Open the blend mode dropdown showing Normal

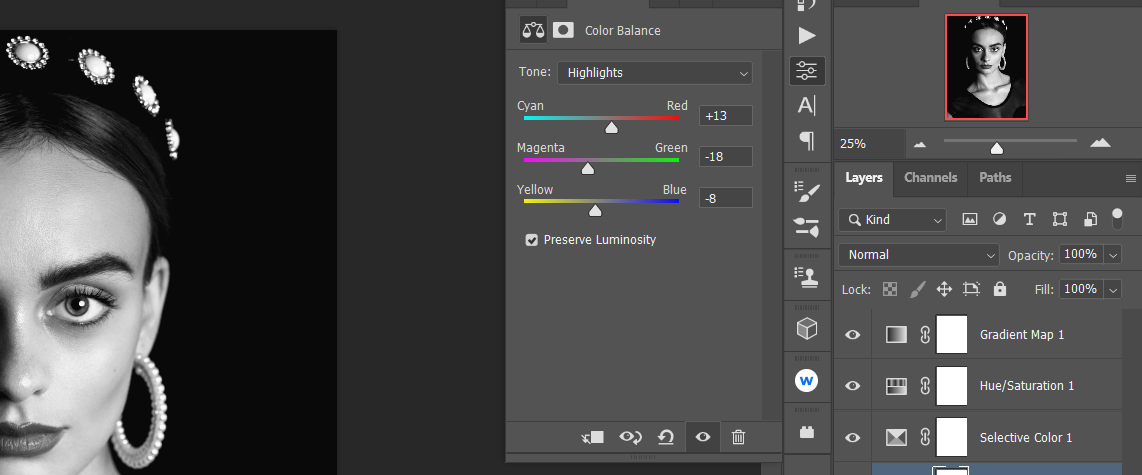918,255
